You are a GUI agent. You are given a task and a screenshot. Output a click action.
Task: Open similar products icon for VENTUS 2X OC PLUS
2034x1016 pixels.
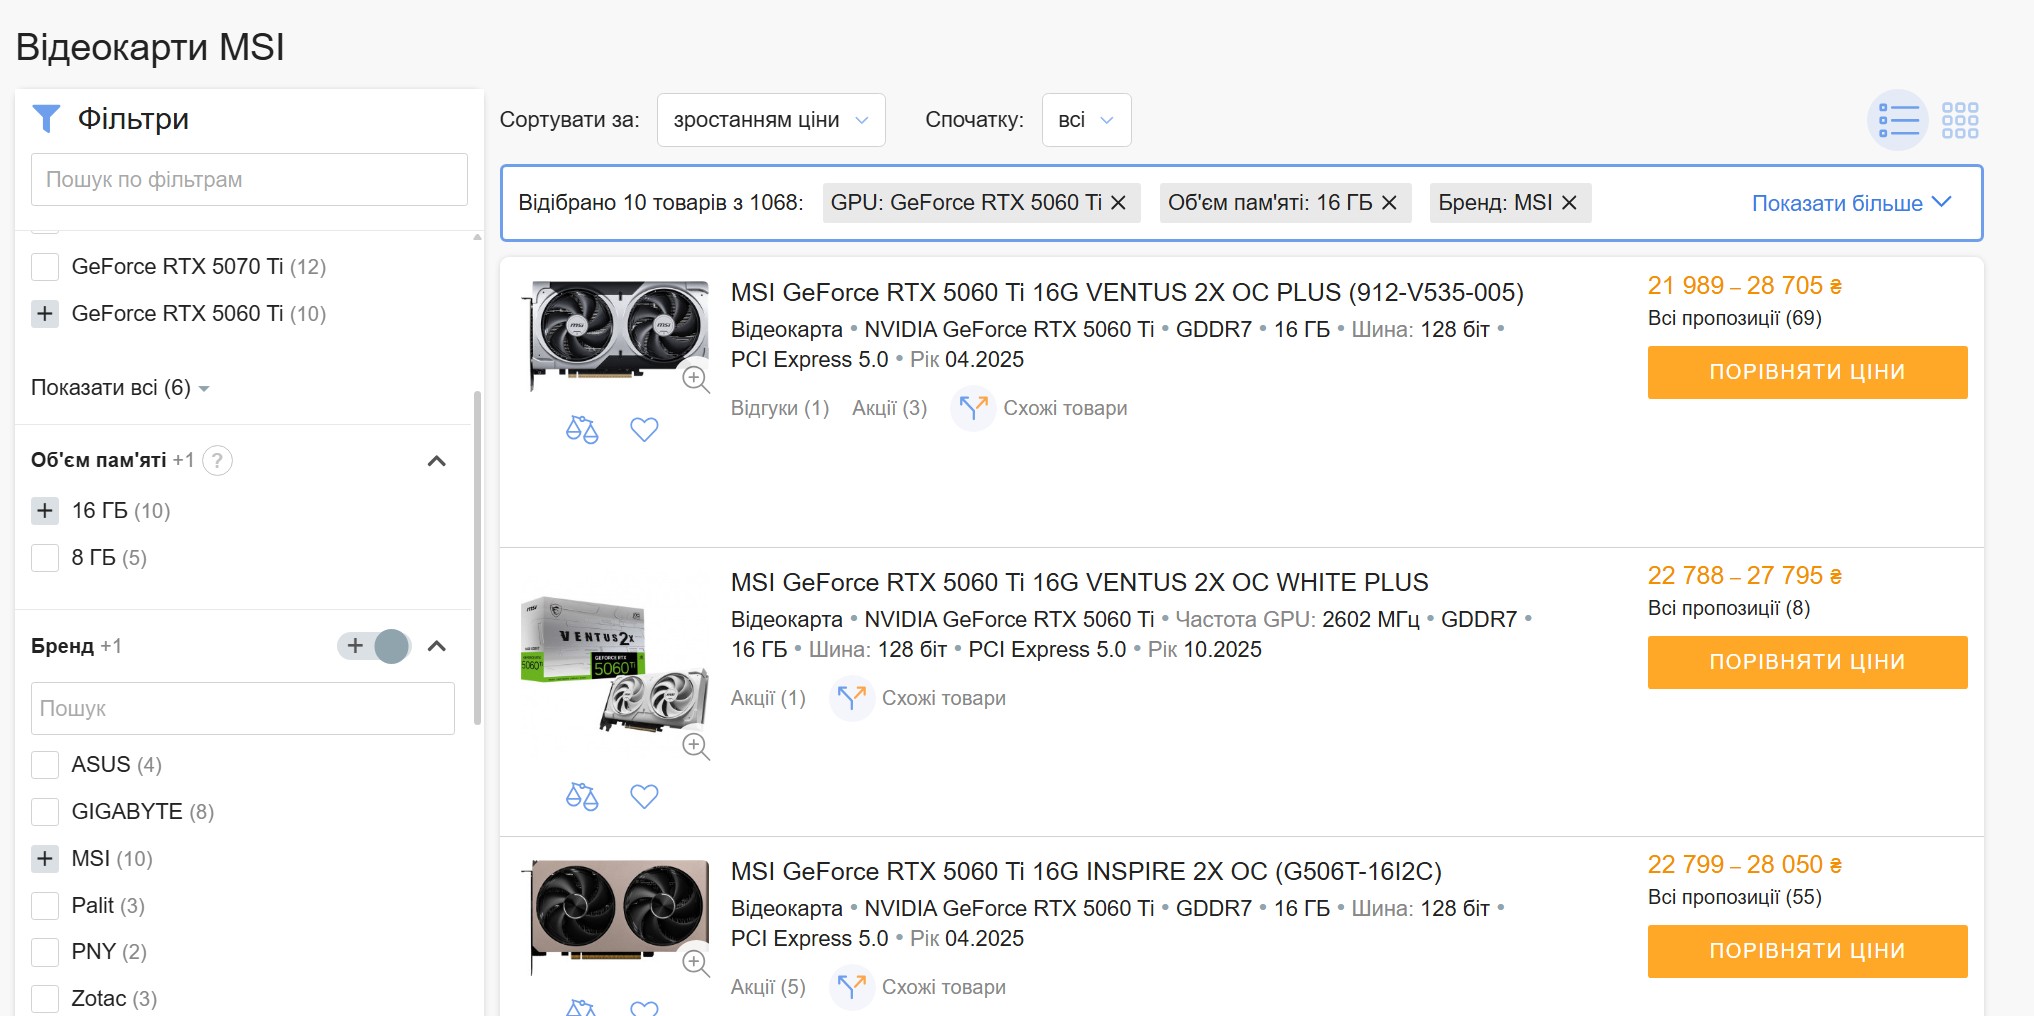coord(972,408)
